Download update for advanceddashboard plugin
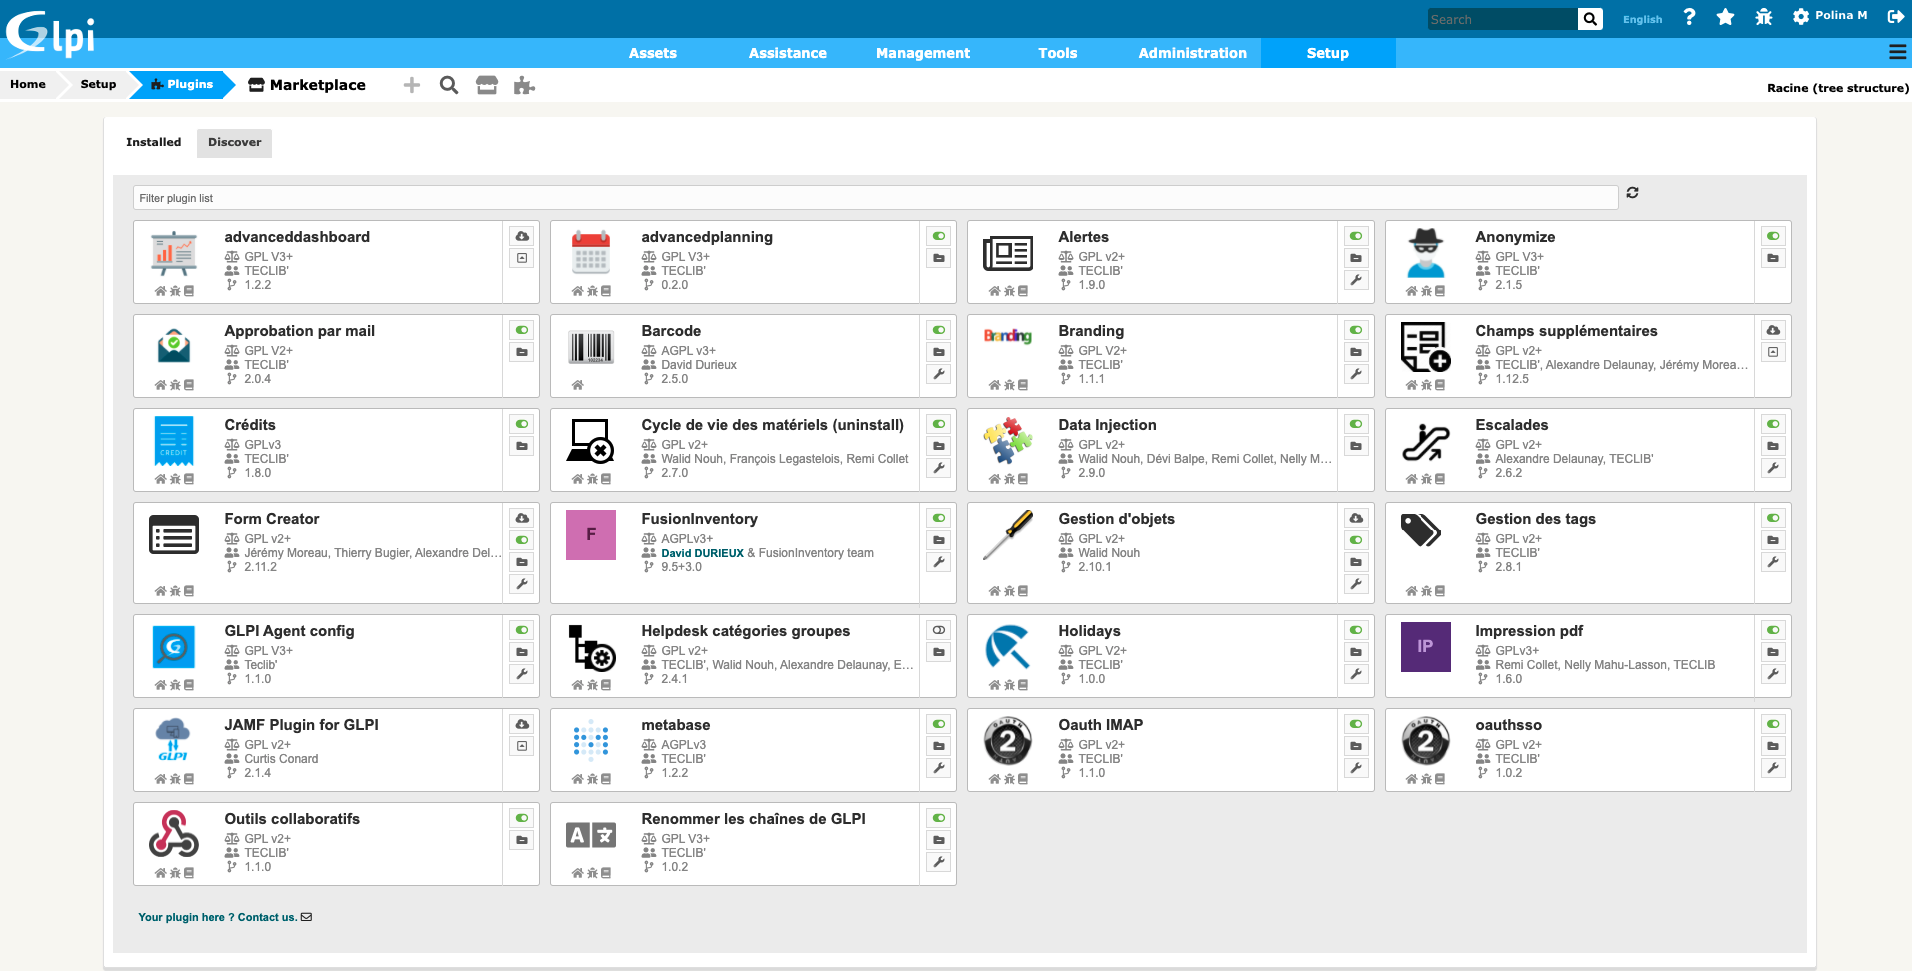The height and width of the screenshot is (971, 1912). click(x=522, y=236)
